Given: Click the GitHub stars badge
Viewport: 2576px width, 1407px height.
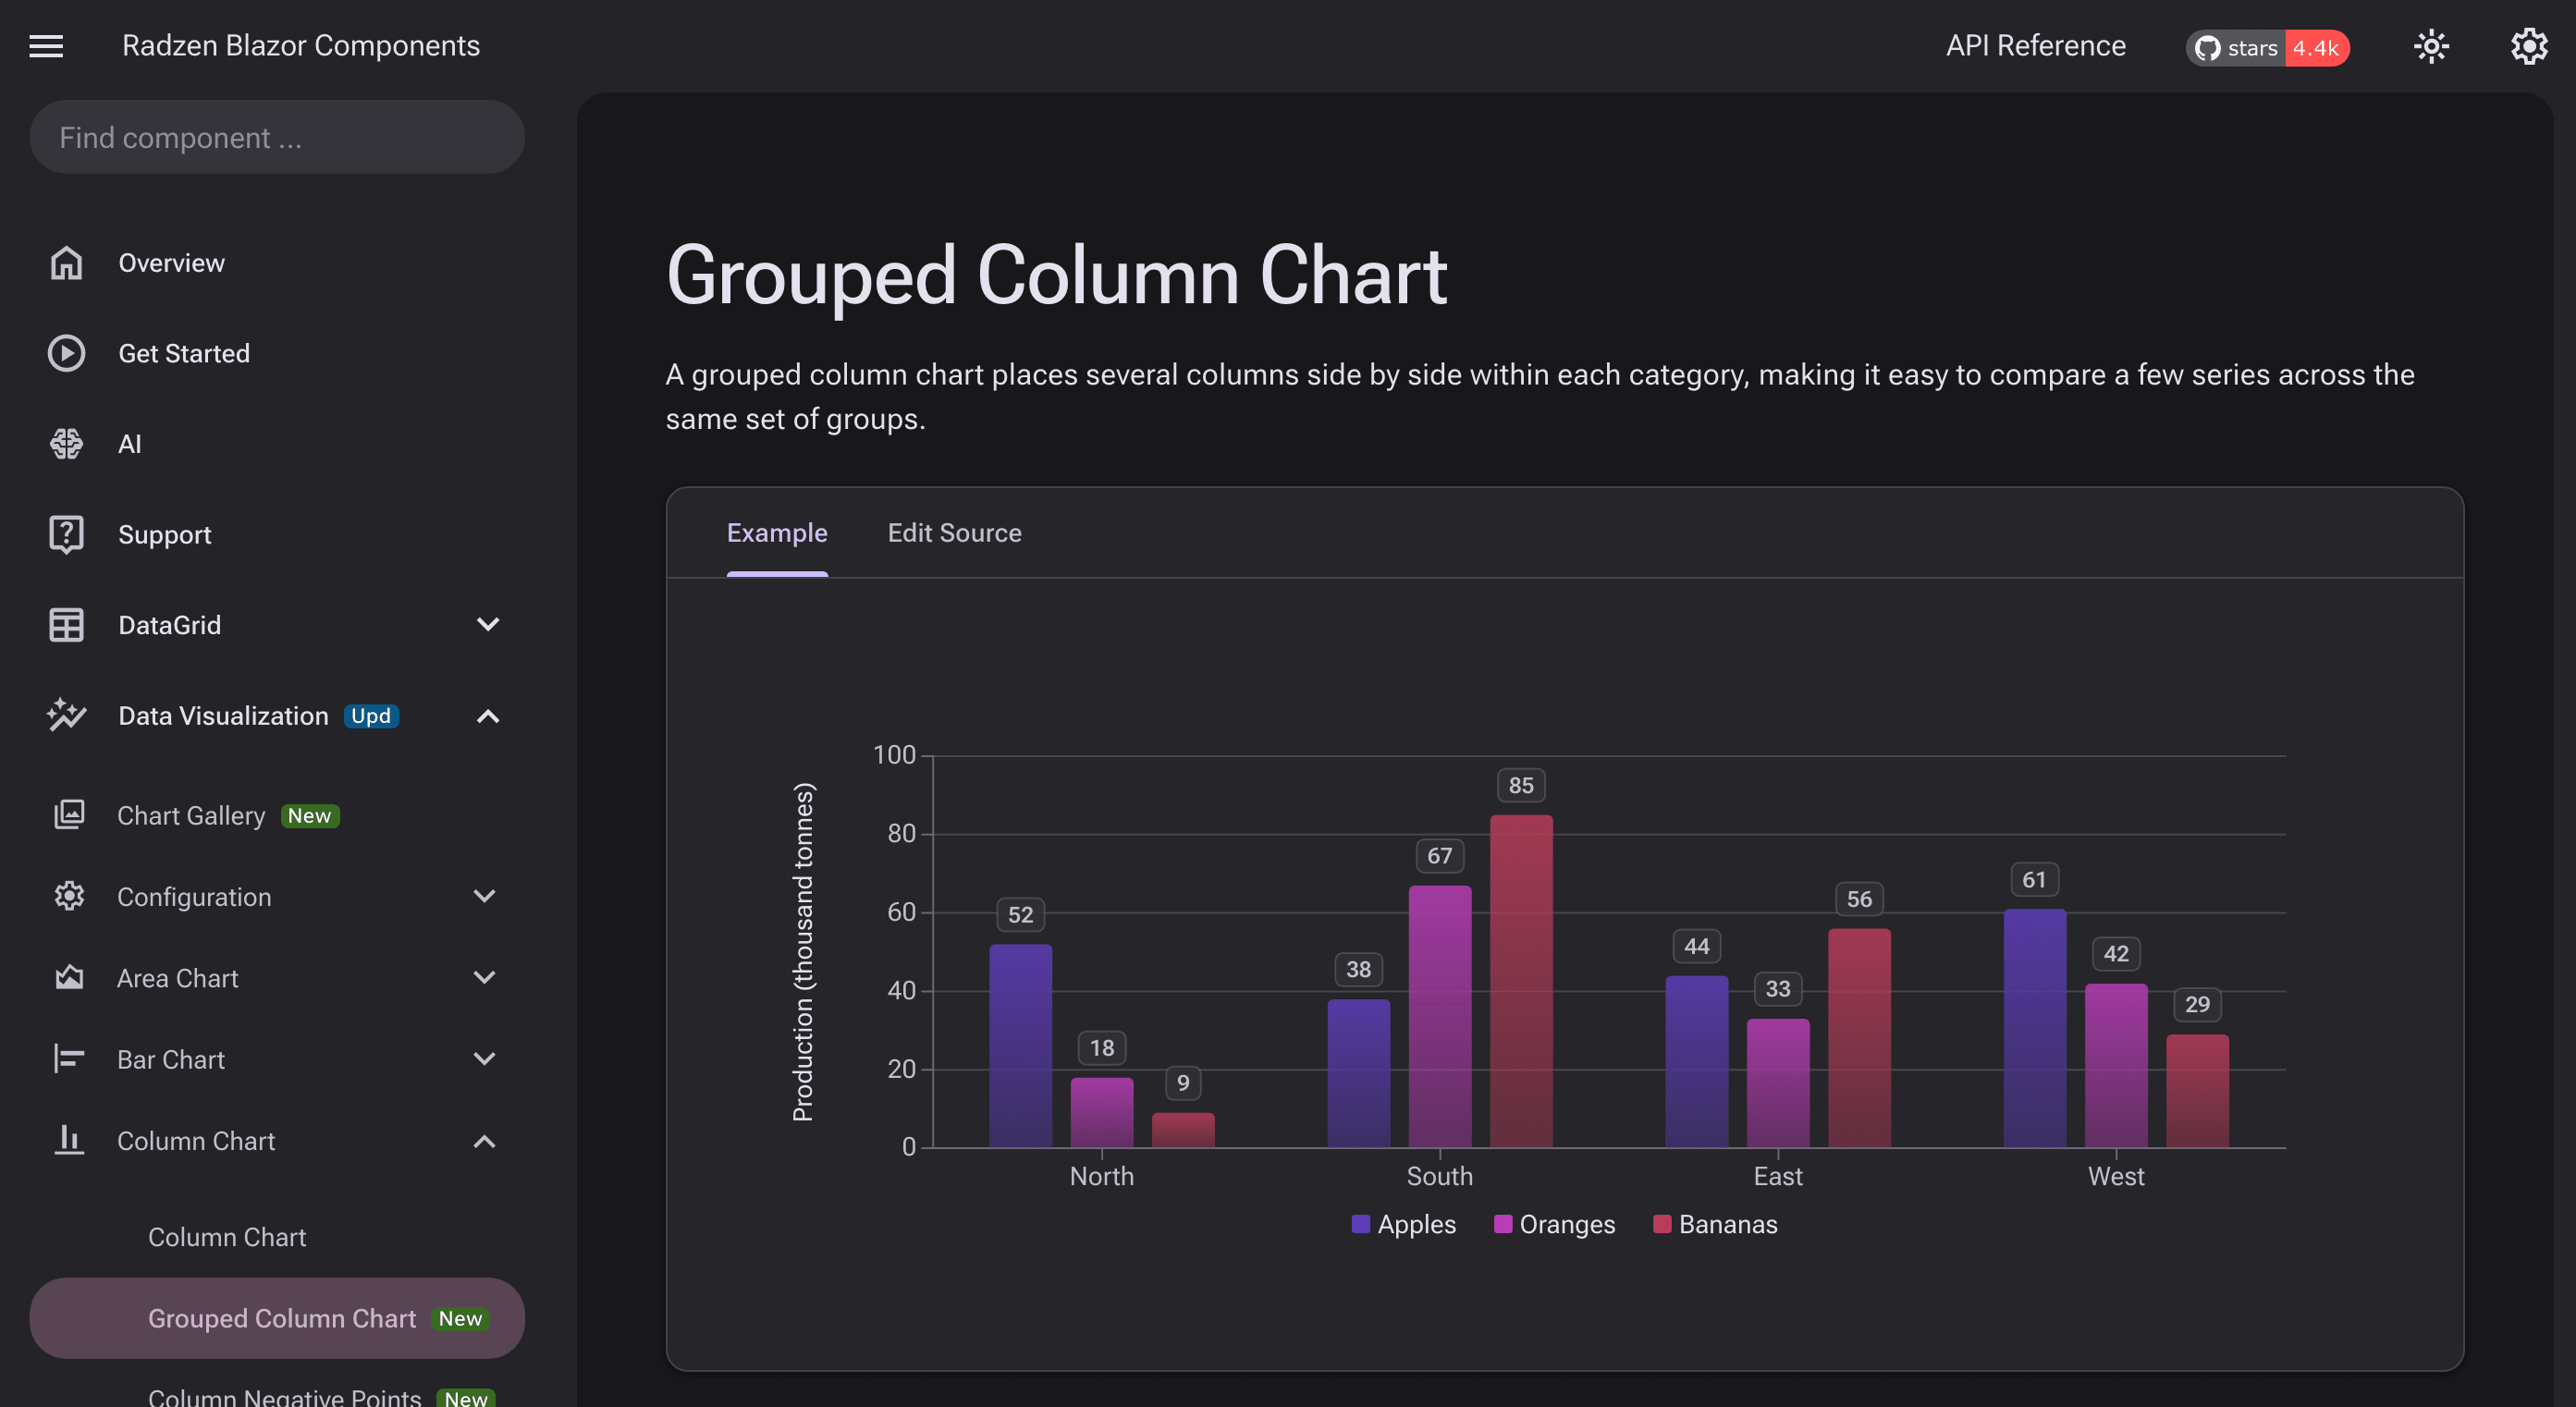Looking at the screenshot, I should click(2267, 47).
